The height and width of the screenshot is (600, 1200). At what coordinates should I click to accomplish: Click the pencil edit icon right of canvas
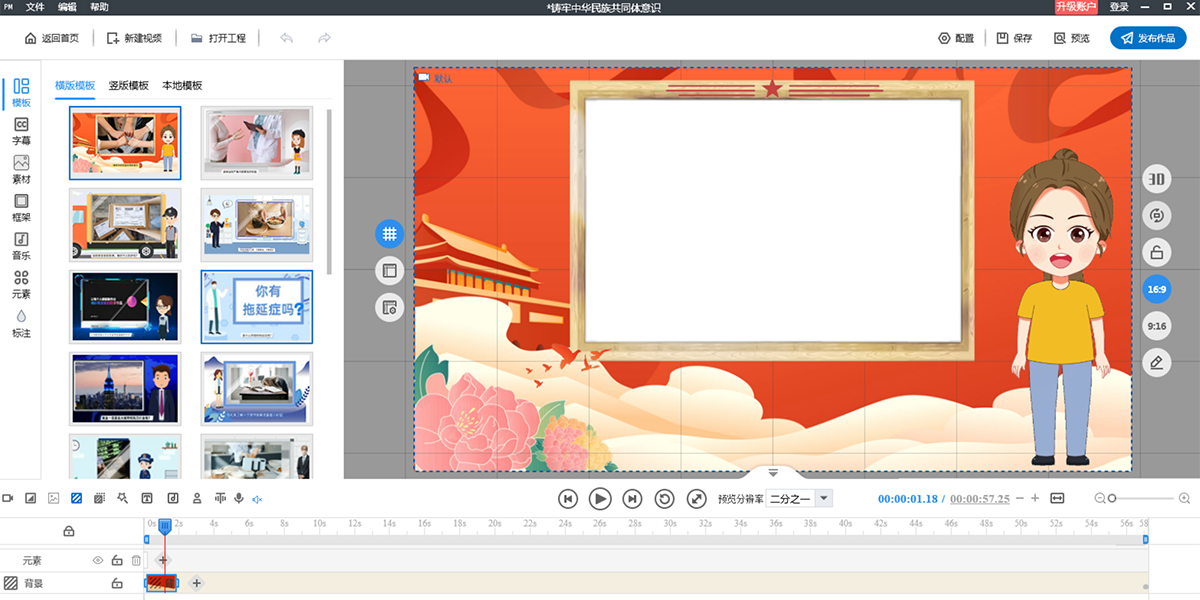coord(1157,362)
